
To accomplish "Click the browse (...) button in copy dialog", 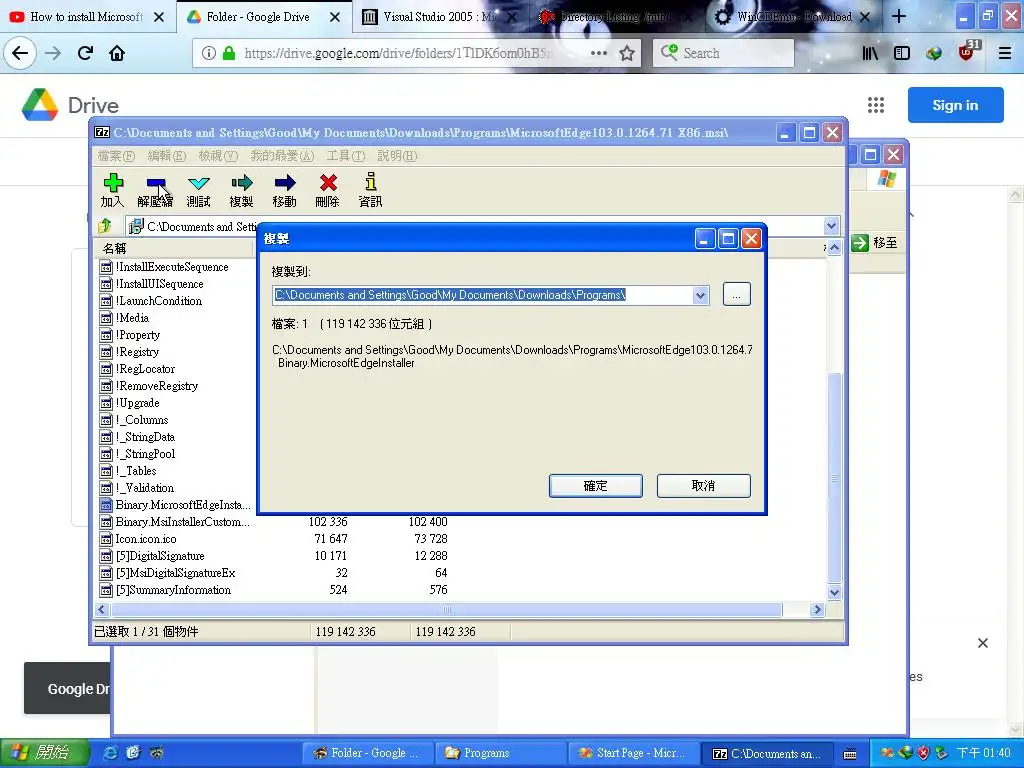I will [x=737, y=295].
